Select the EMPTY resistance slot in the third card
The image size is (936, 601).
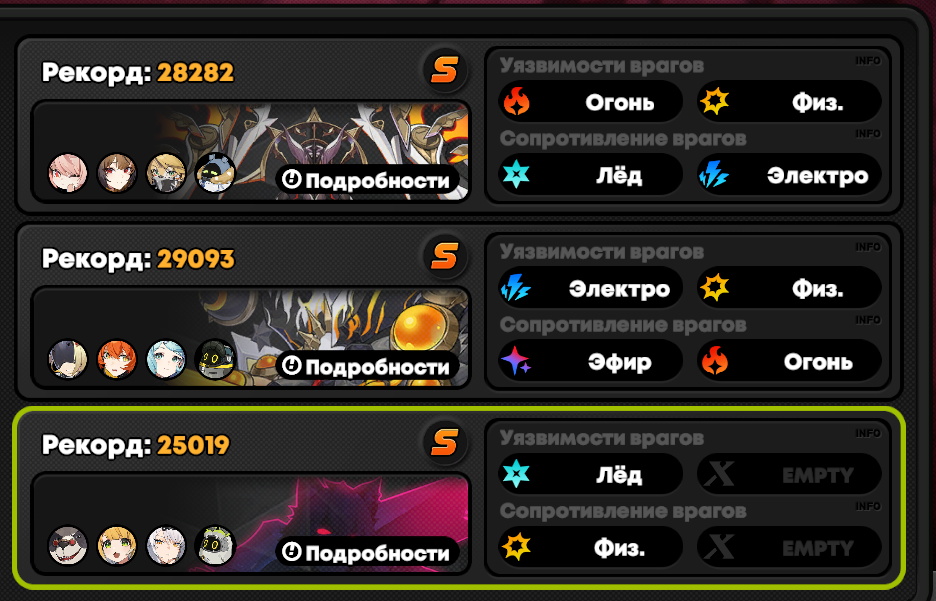tap(789, 547)
